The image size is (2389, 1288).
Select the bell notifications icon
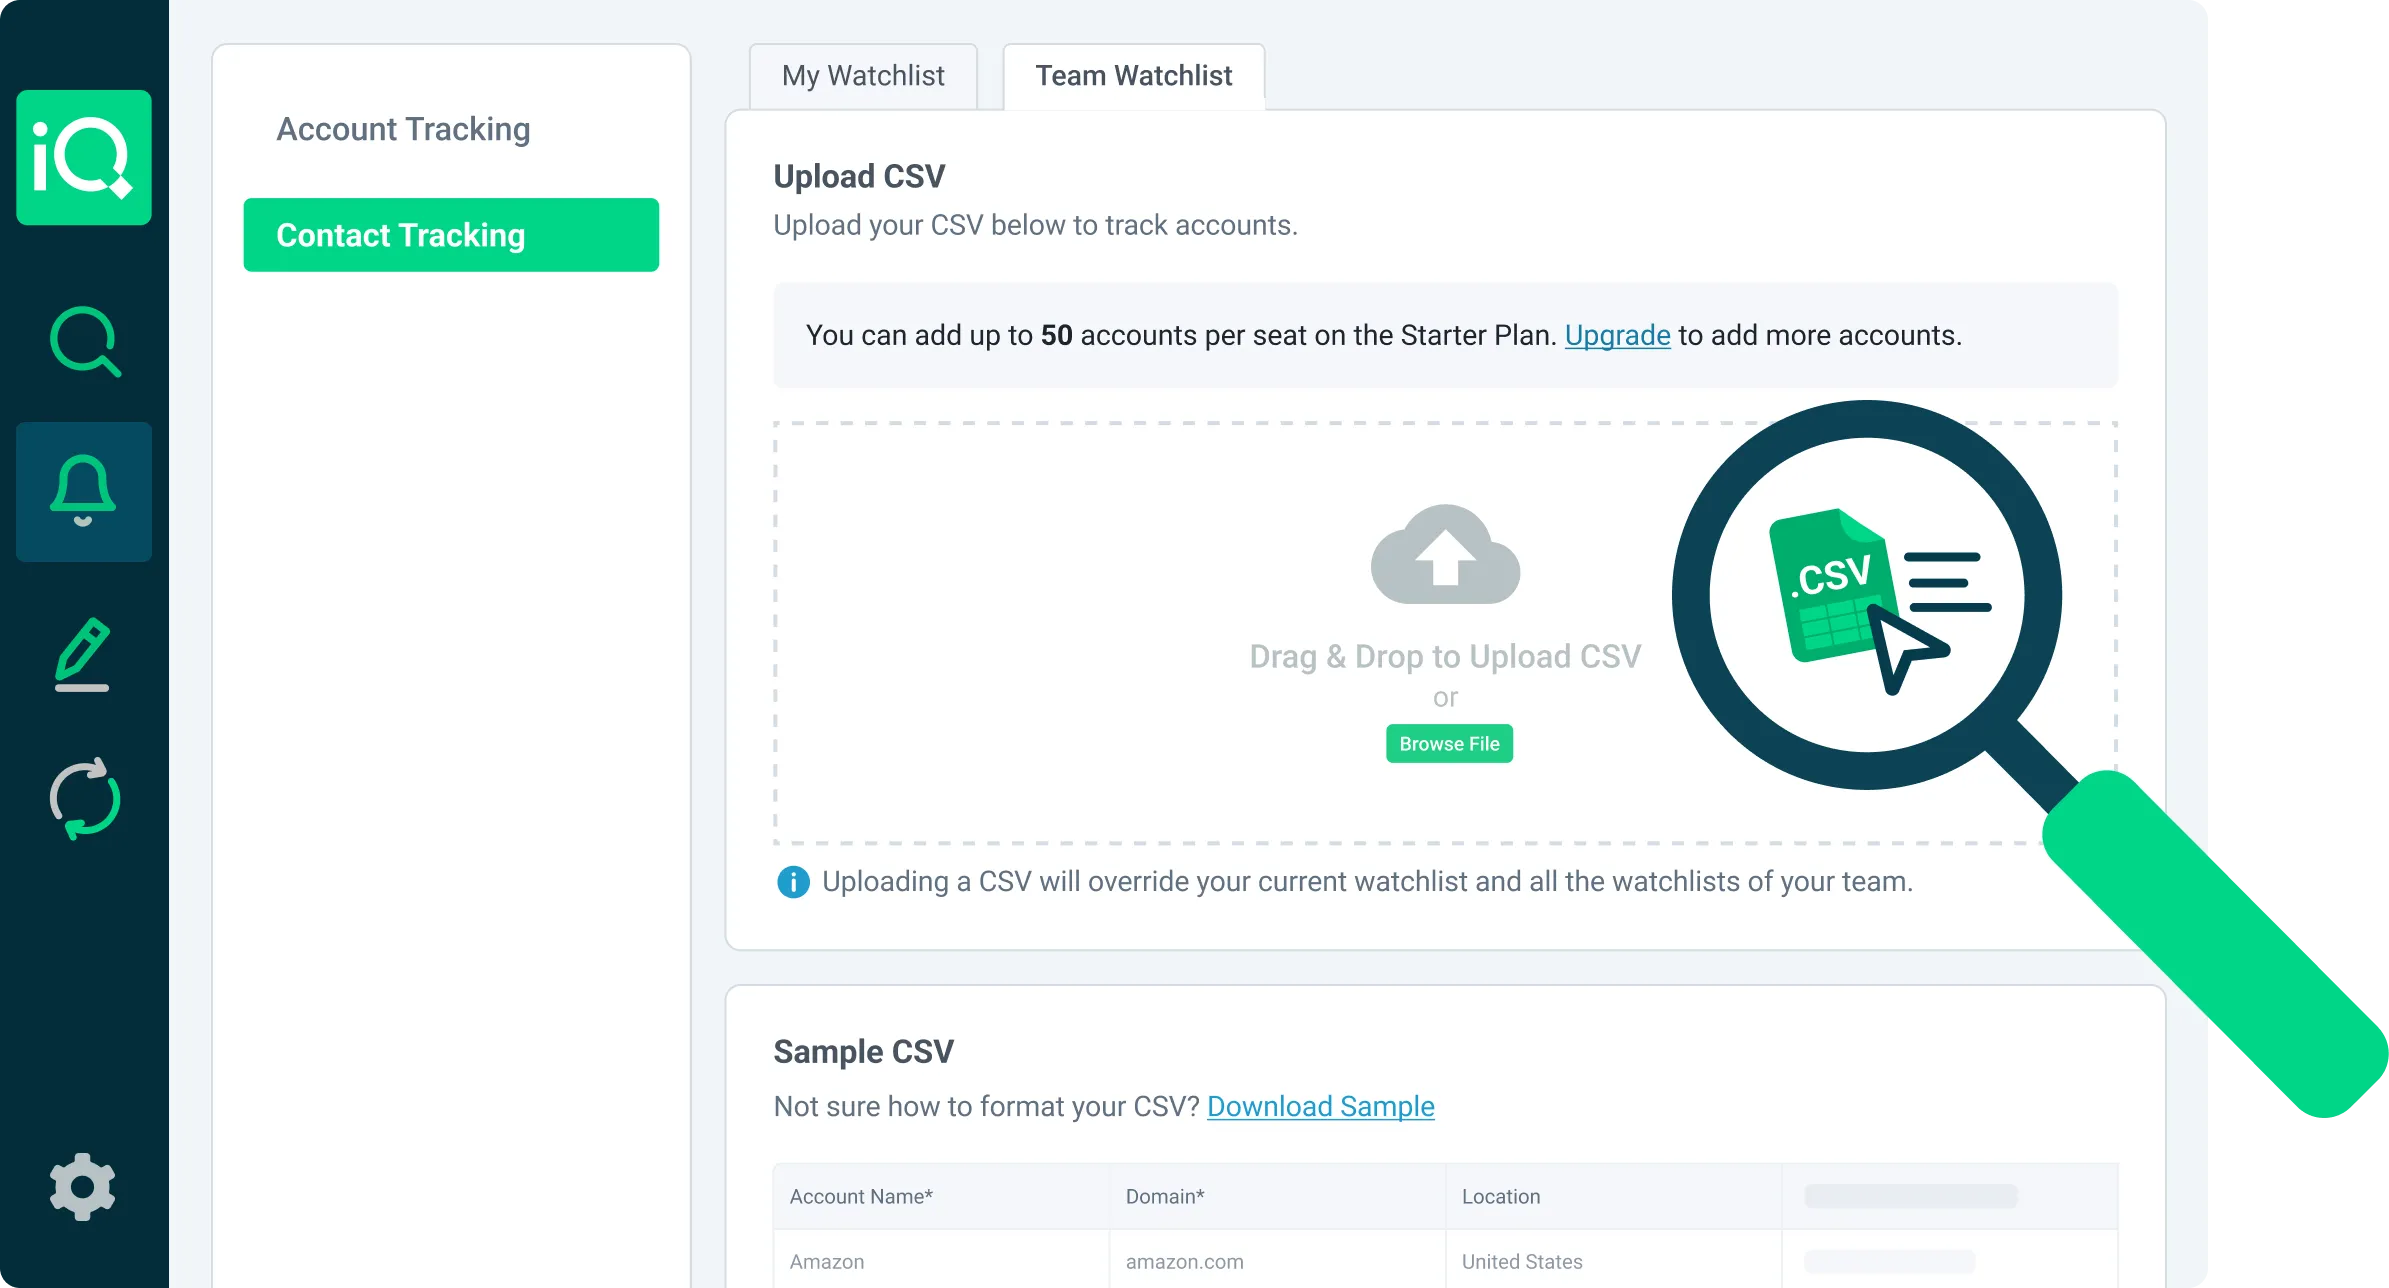tap(84, 490)
